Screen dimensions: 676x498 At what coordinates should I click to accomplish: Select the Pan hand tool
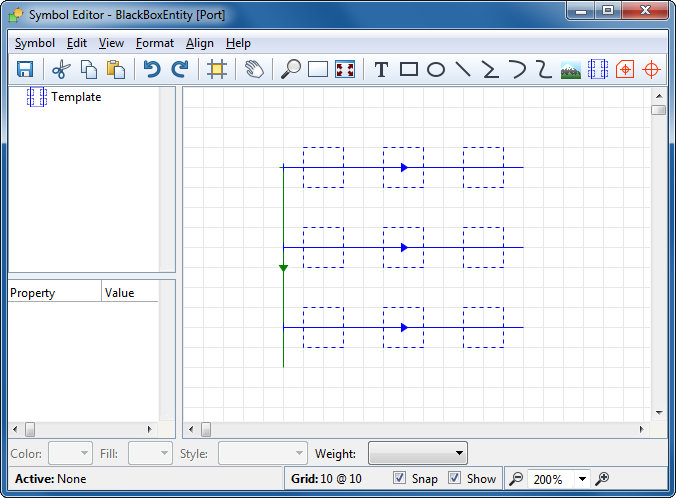point(254,69)
